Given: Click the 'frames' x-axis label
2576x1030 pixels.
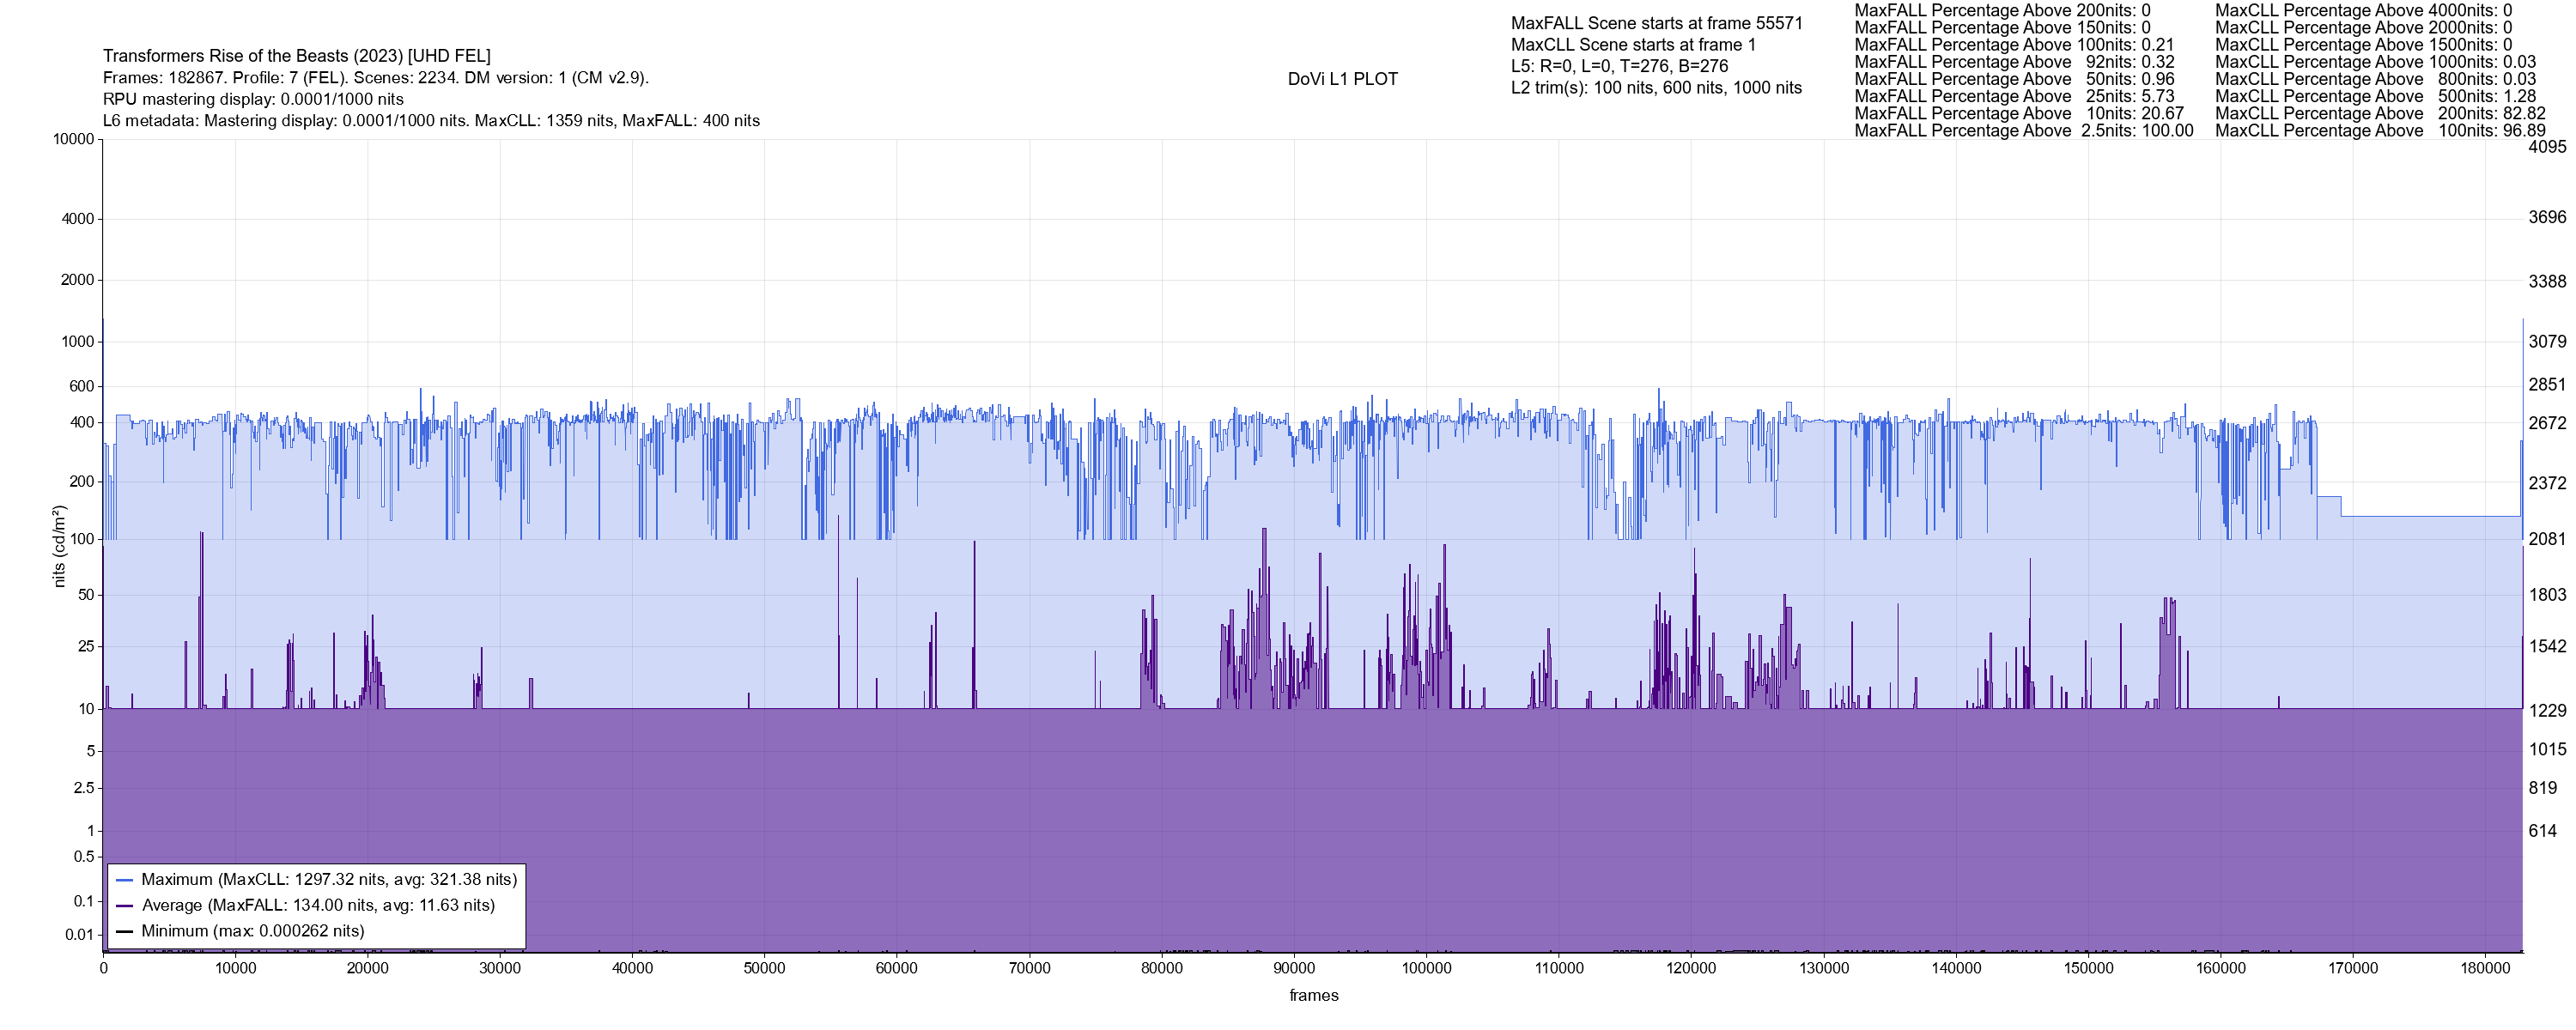Looking at the screenshot, I should click(1313, 996).
